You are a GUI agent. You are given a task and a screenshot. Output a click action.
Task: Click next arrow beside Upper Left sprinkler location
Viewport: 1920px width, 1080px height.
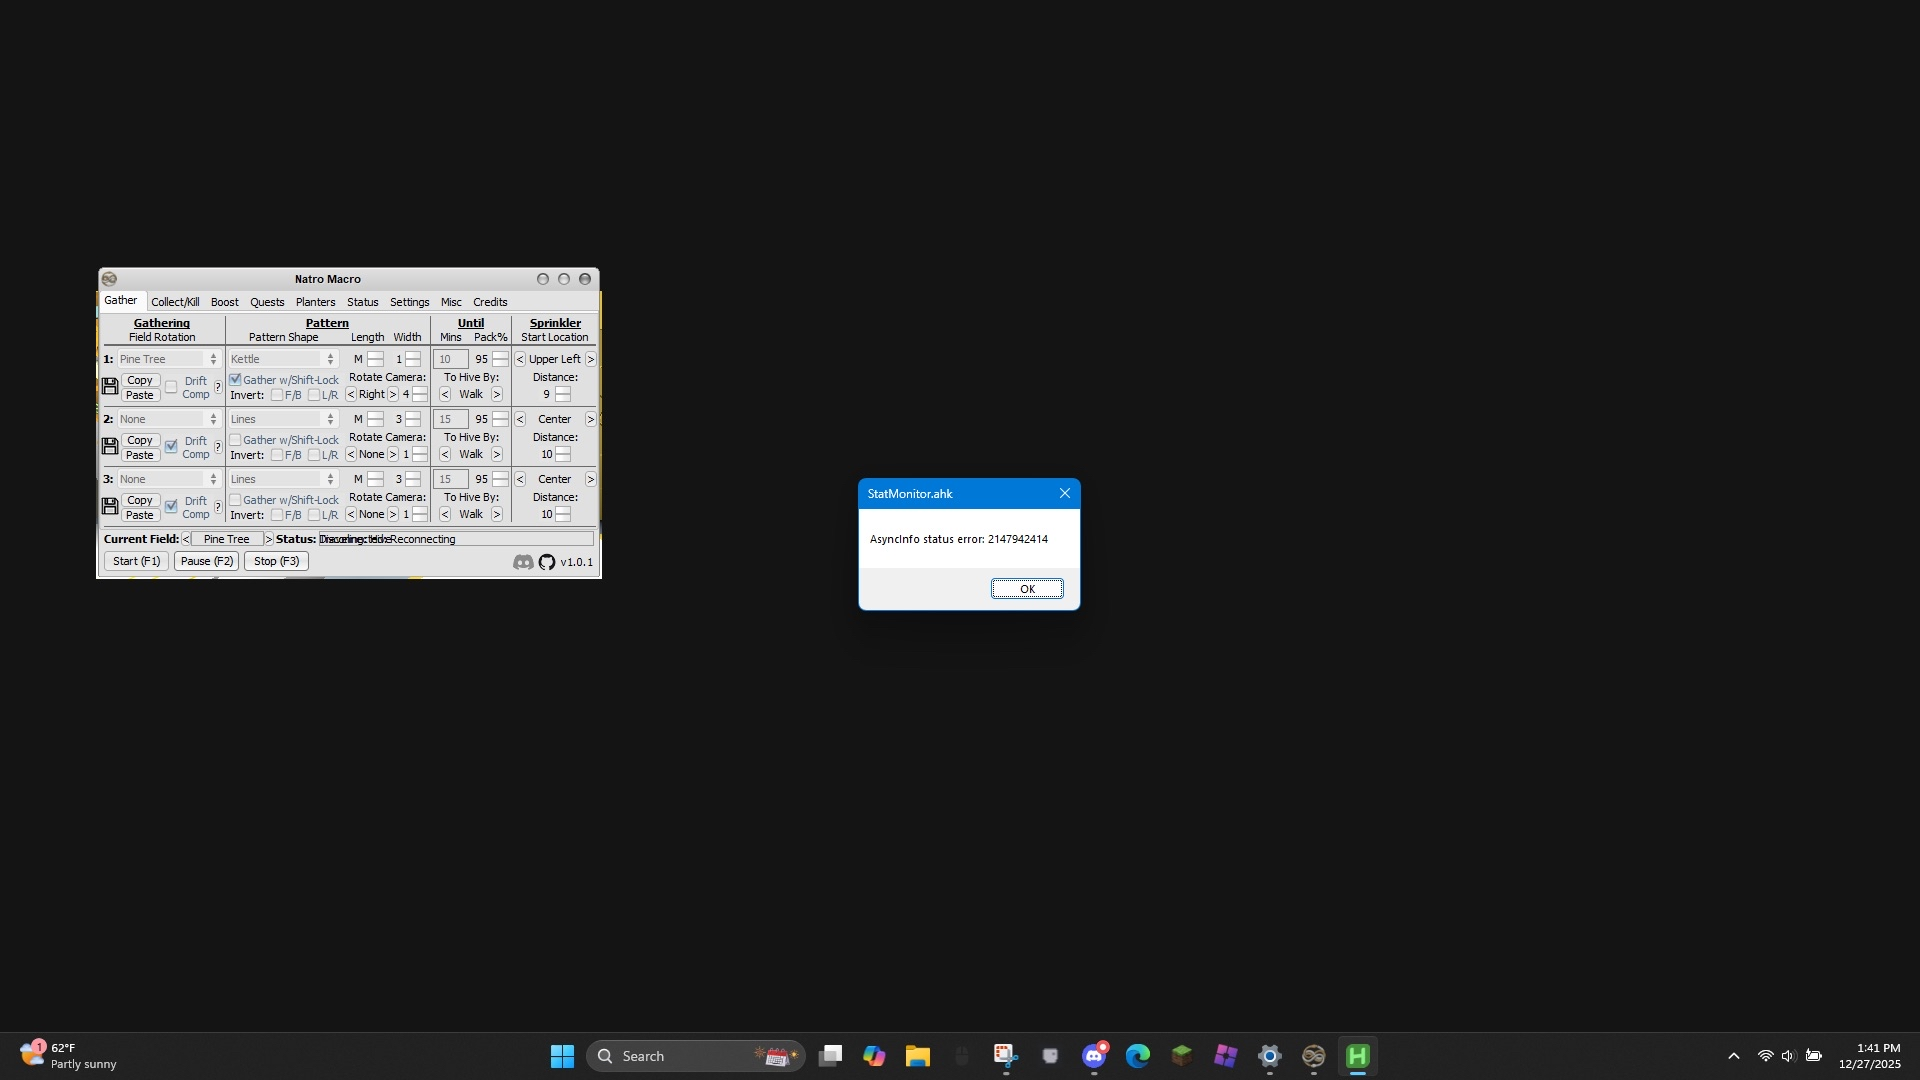[x=591, y=359]
